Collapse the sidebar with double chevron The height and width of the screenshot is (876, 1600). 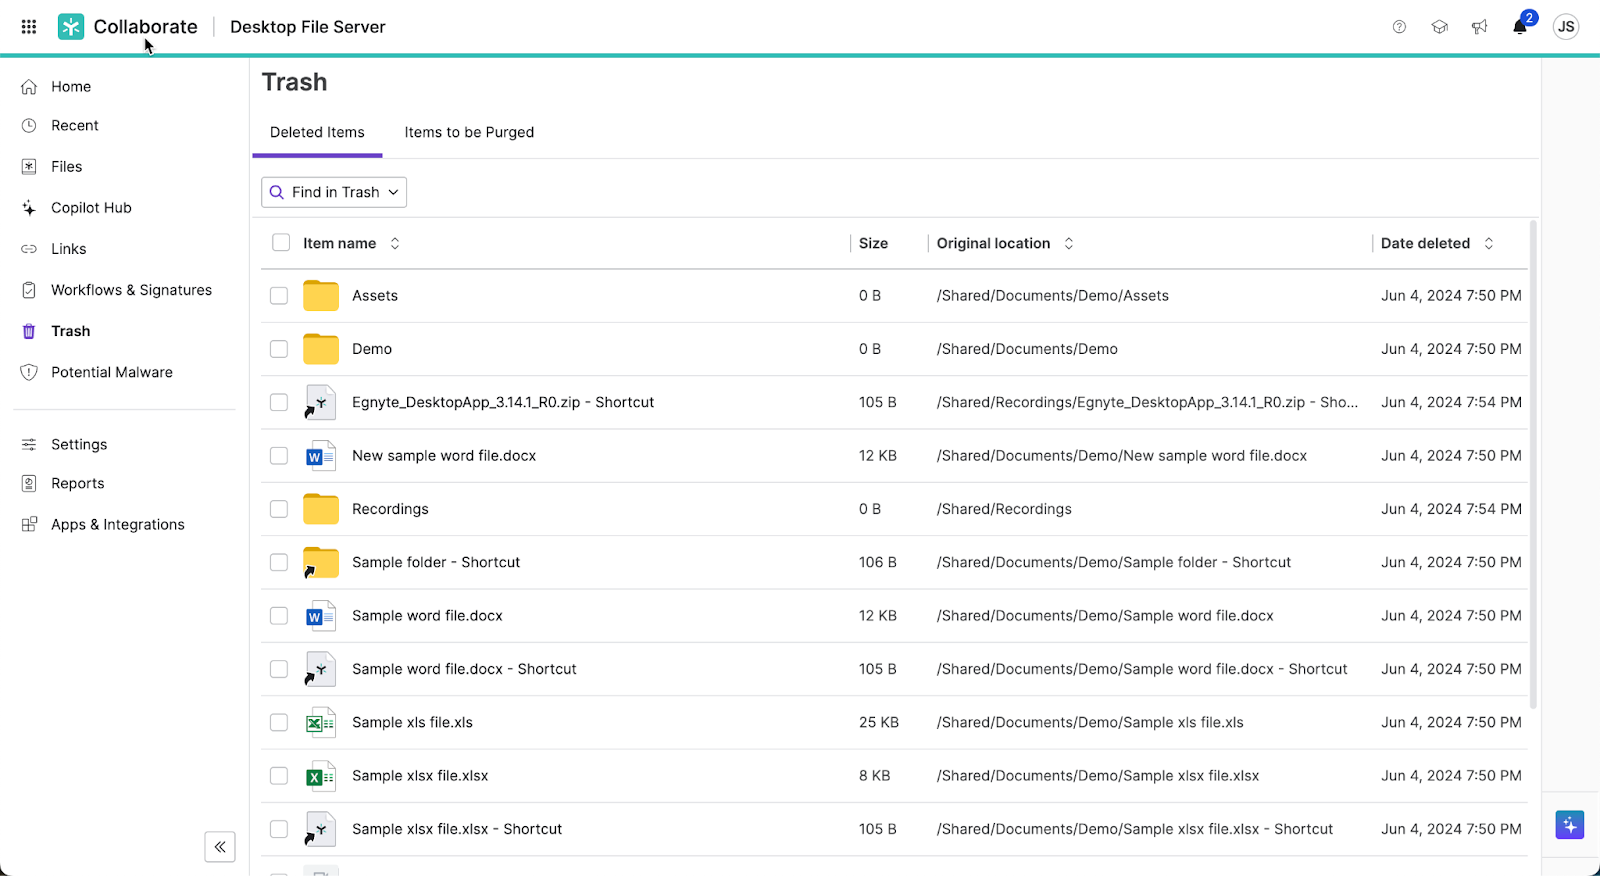click(x=220, y=847)
